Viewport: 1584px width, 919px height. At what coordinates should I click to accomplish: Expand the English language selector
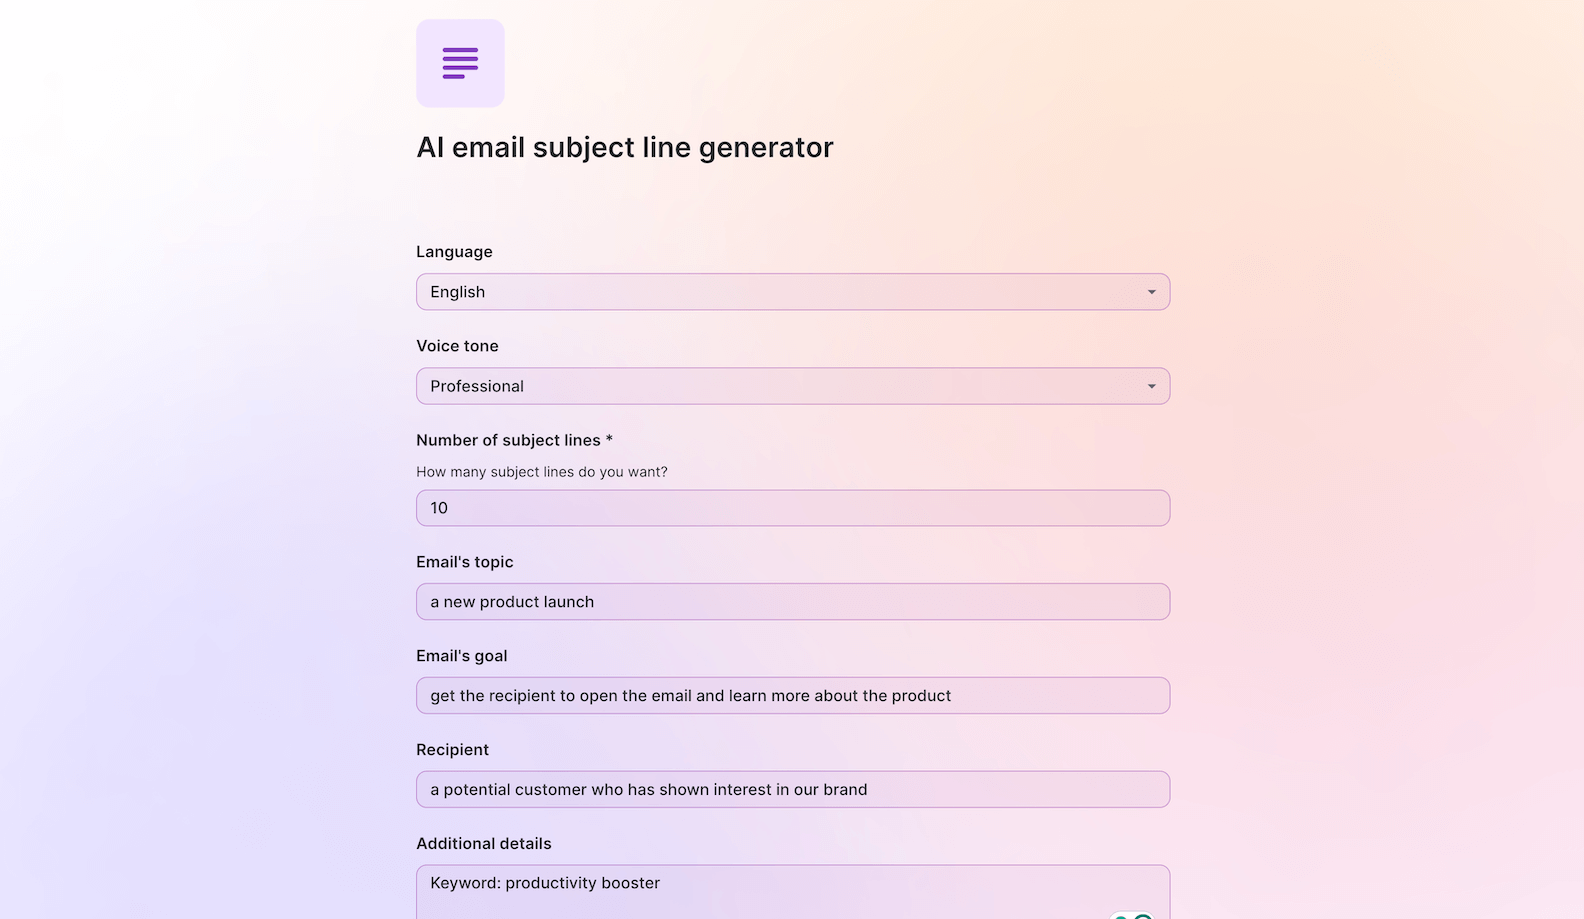pyautogui.click(x=790, y=291)
